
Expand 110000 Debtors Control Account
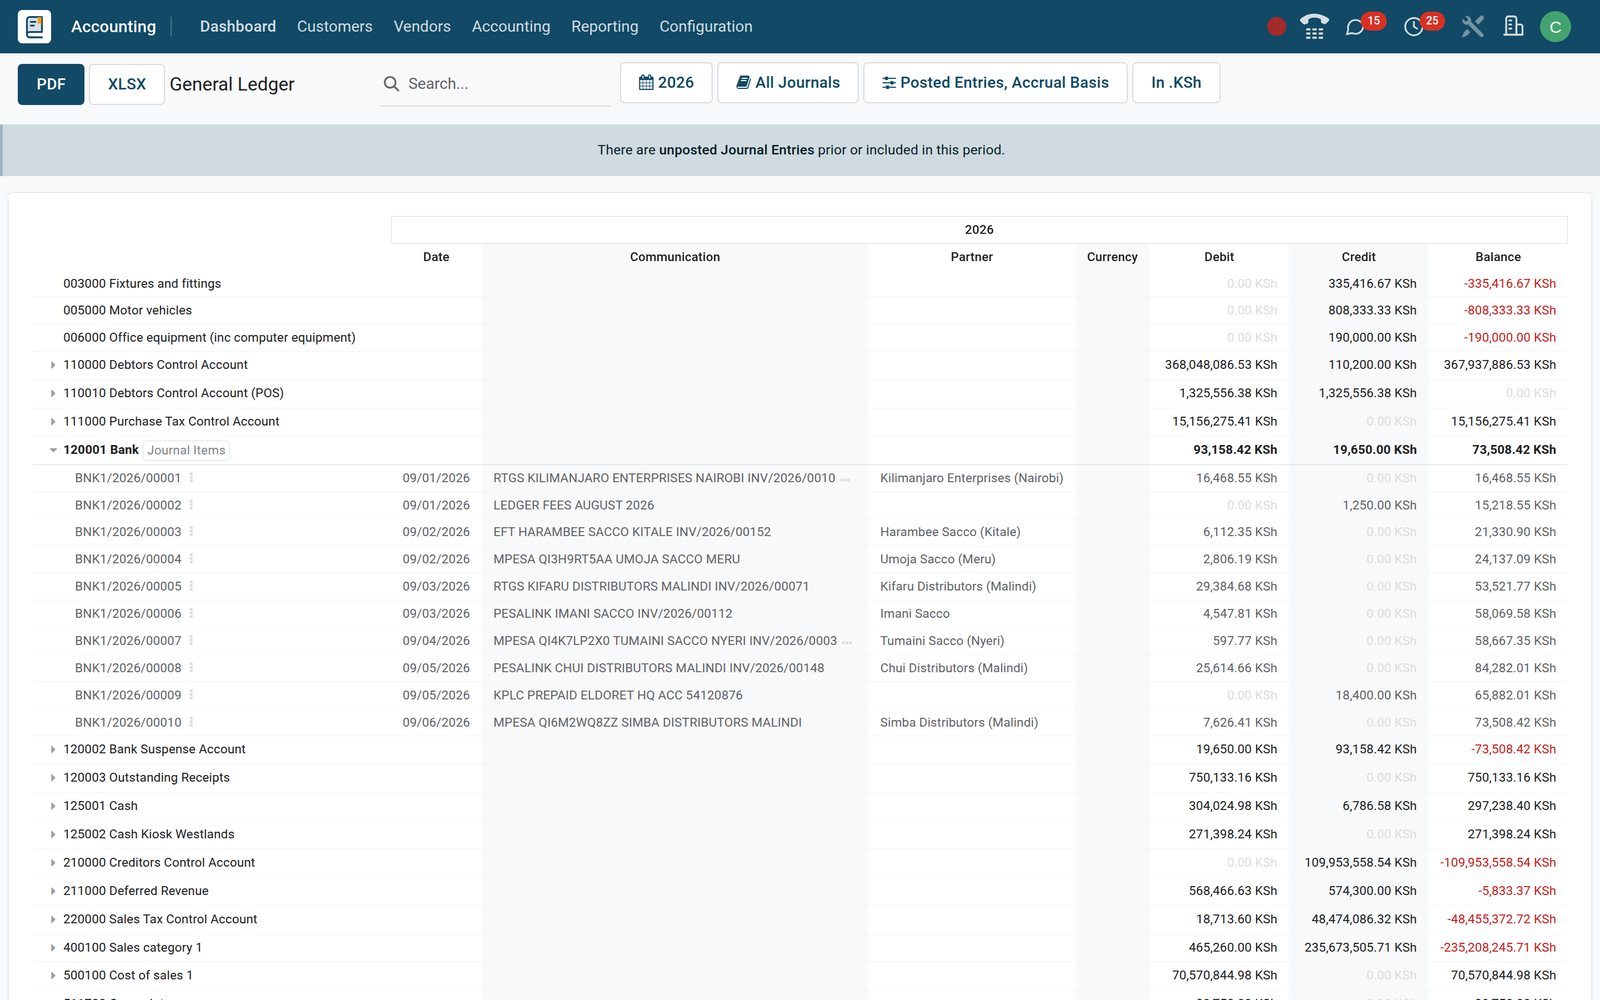pos(53,365)
